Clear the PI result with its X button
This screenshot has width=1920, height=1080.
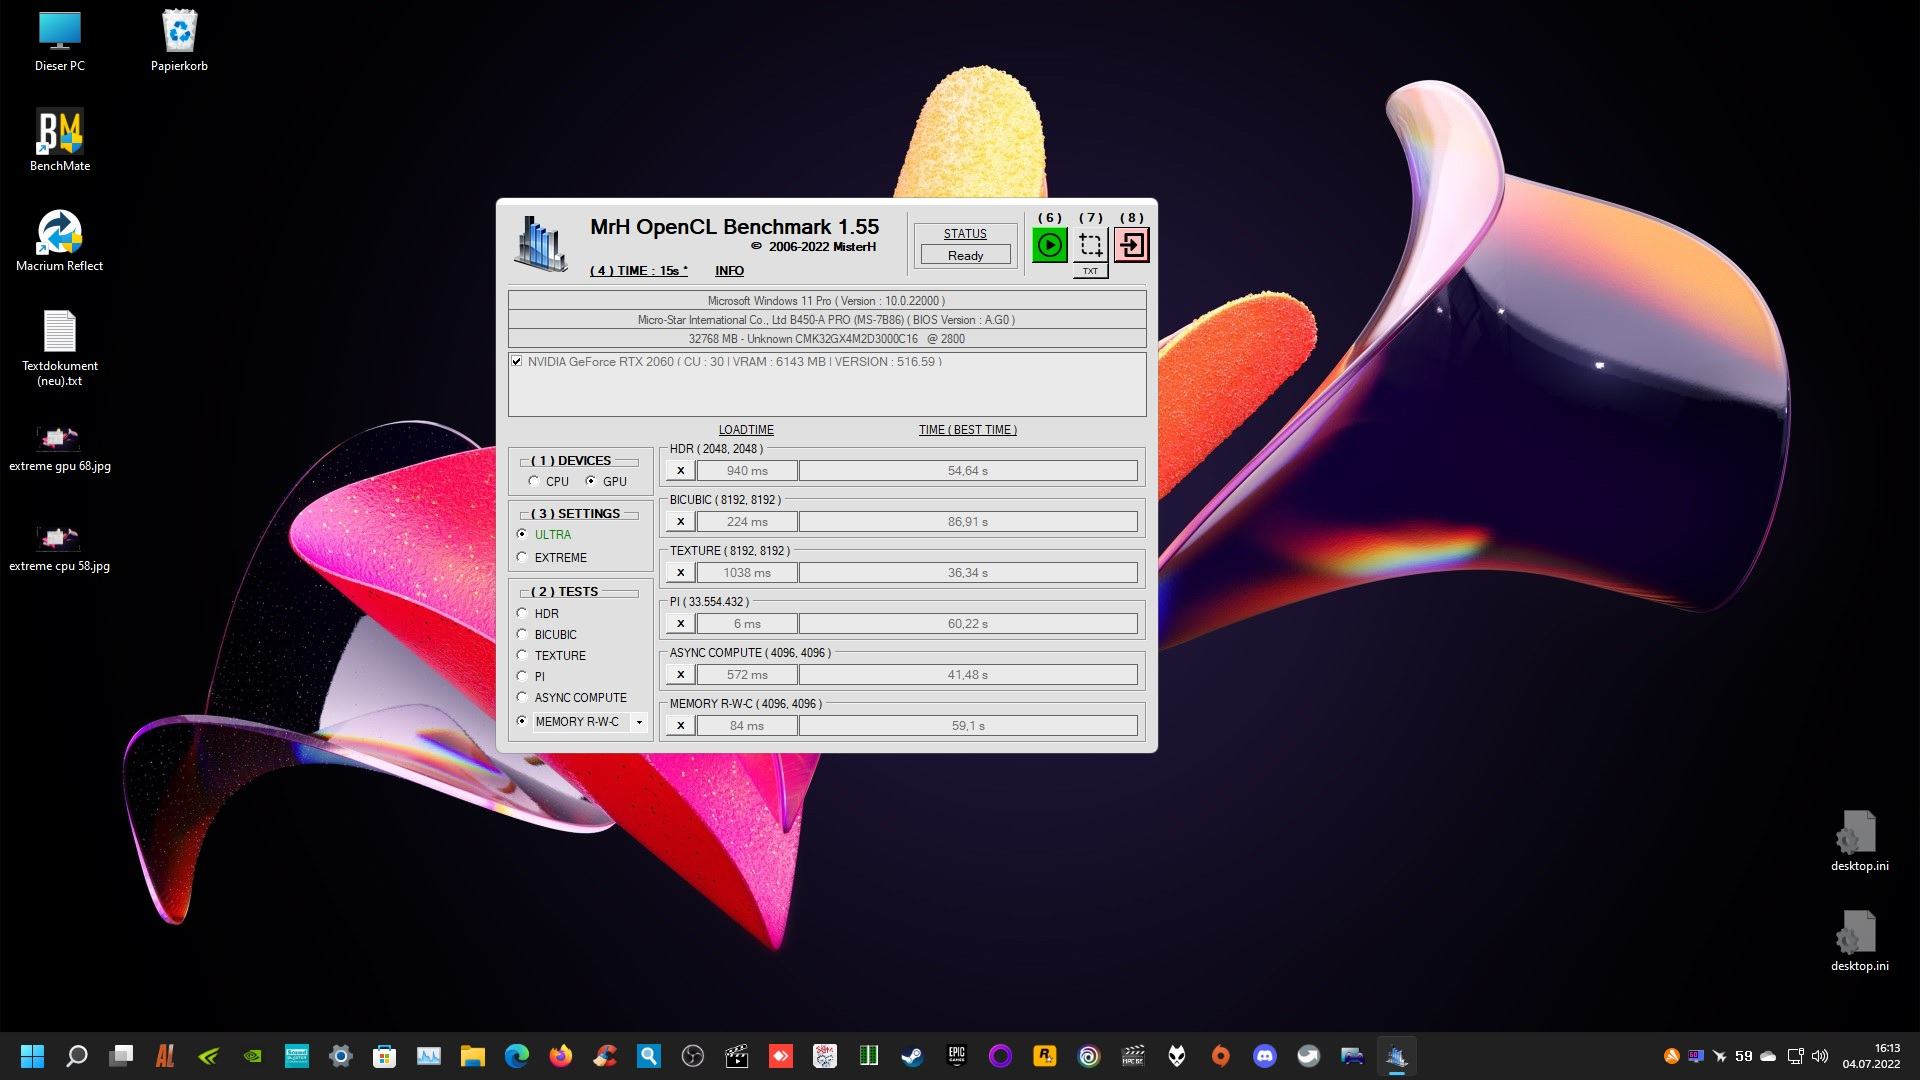pos(680,624)
